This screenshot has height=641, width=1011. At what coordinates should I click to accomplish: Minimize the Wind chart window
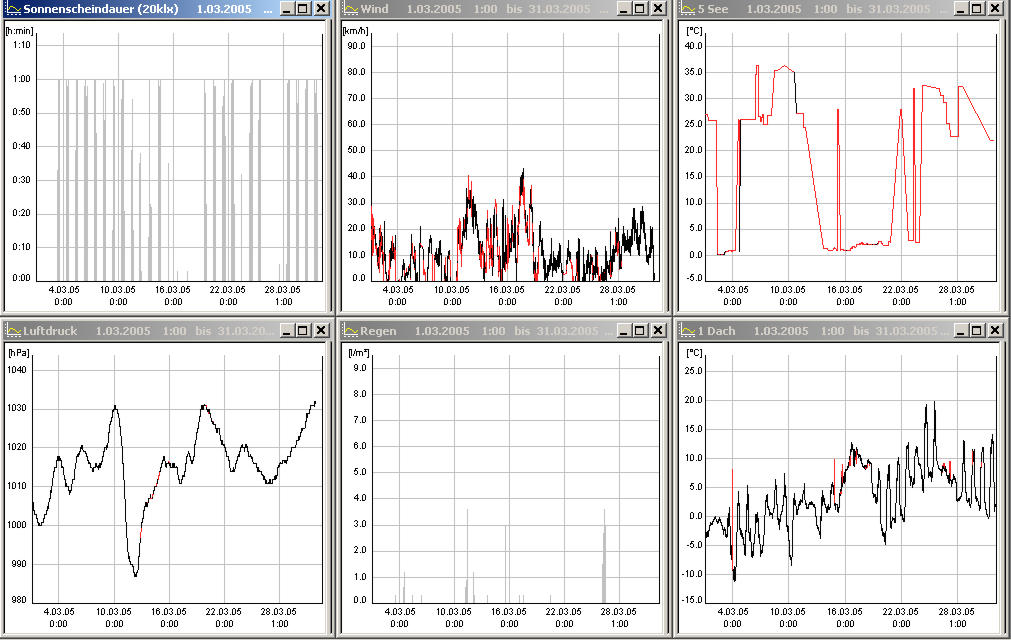pos(623,9)
